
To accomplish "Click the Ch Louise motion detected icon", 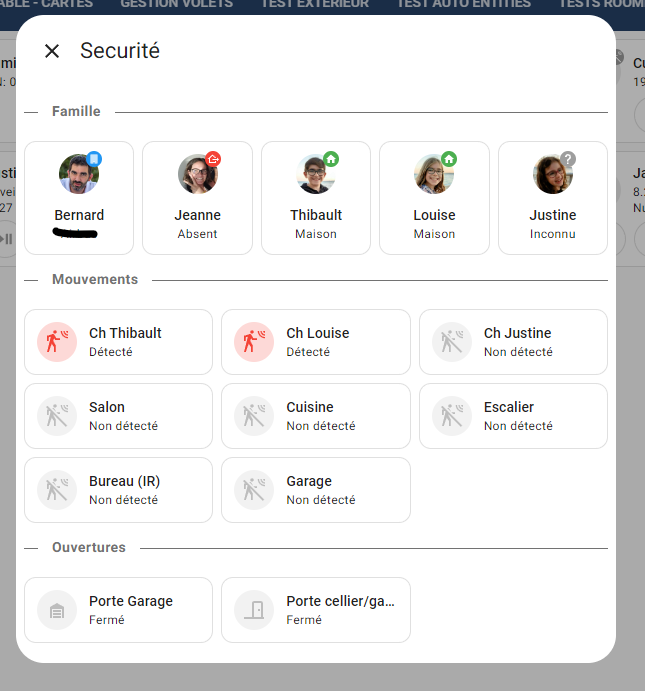I will (254, 342).
